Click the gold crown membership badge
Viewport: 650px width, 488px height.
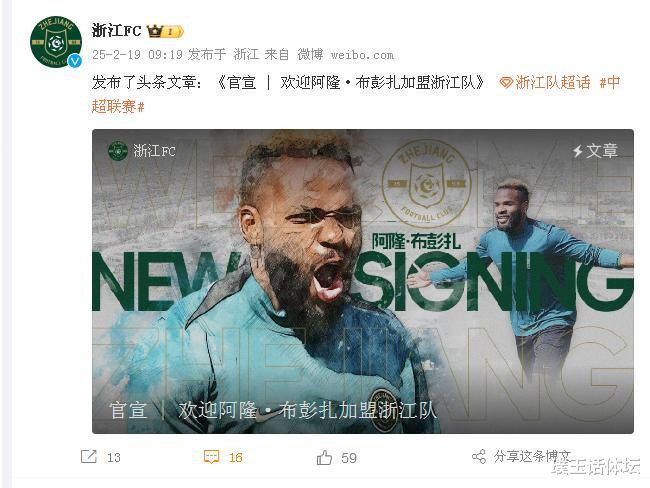pyautogui.click(x=165, y=31)
